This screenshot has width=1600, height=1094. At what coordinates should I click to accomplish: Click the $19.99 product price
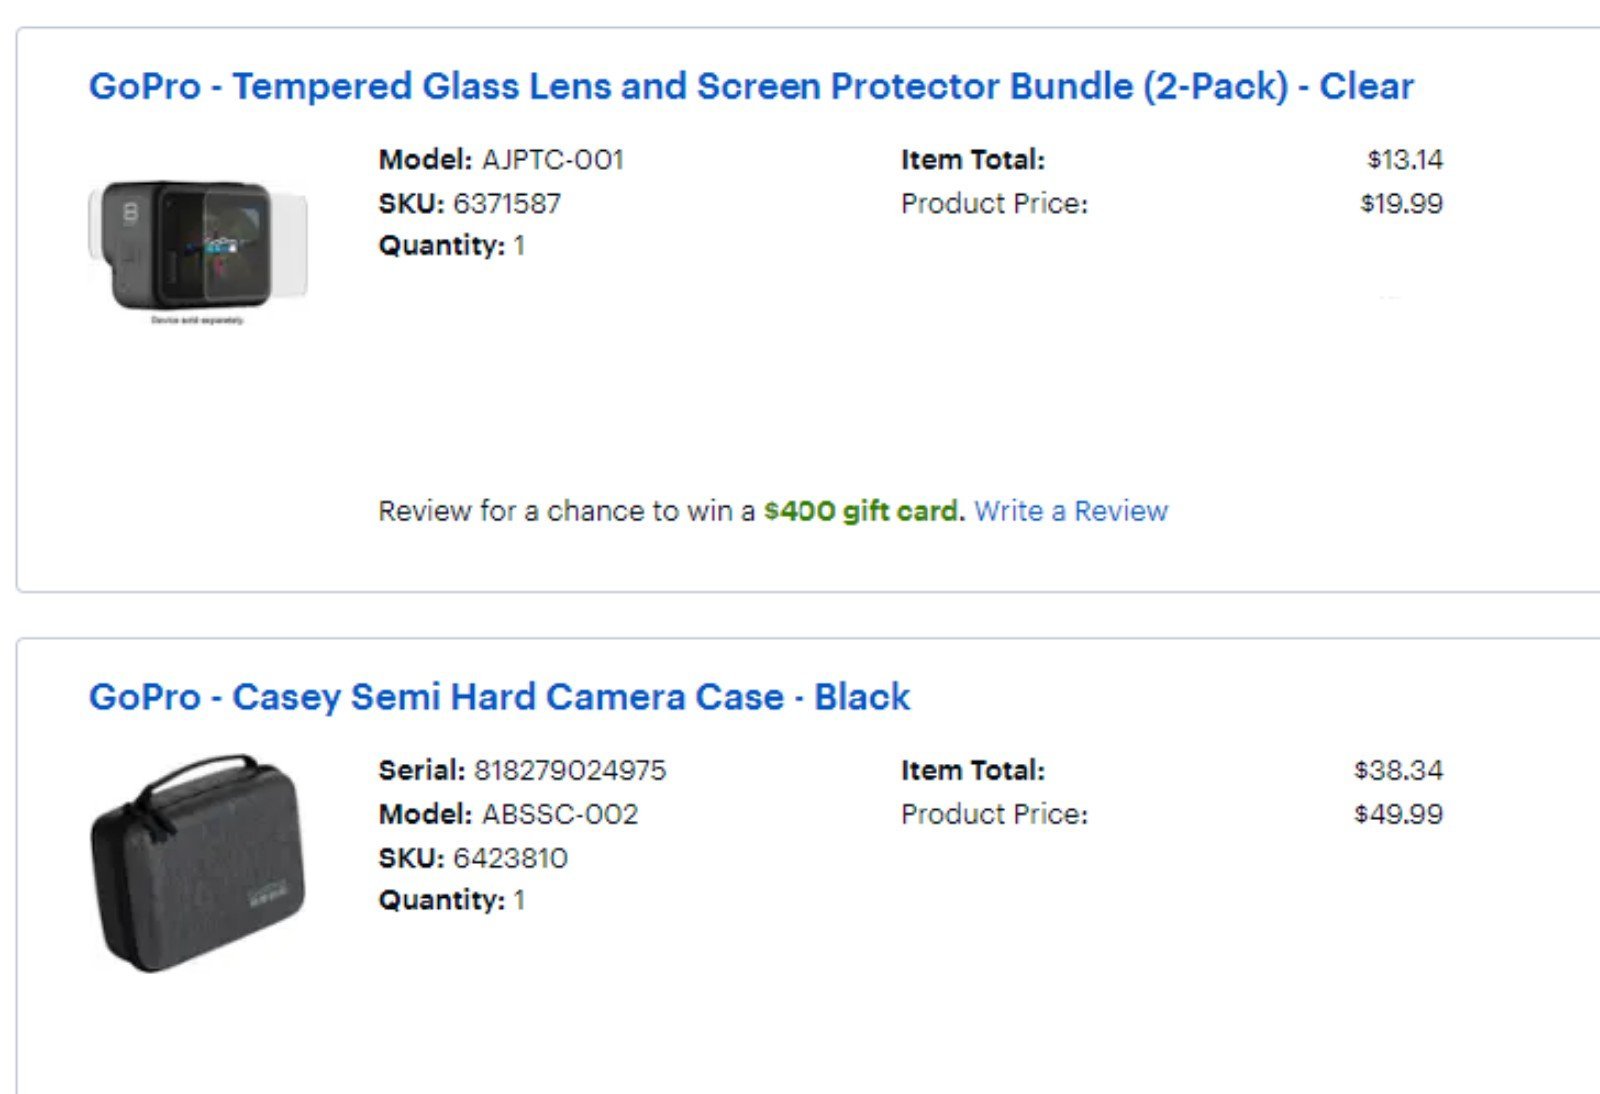click(1401, 204)
